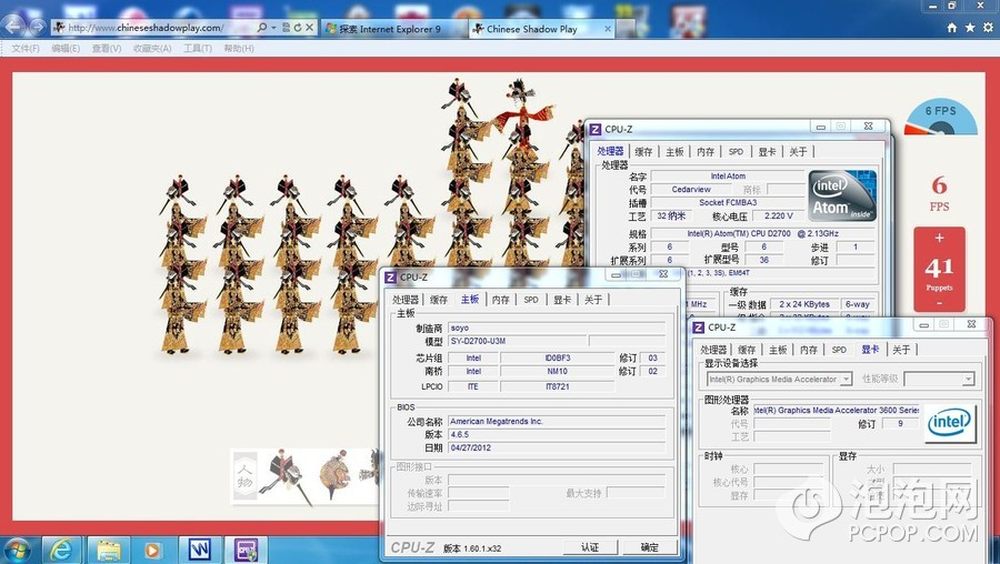
Task: Click the BIOS vendor "American Megatrends Inc."
Action: click(x=496, y=422)
